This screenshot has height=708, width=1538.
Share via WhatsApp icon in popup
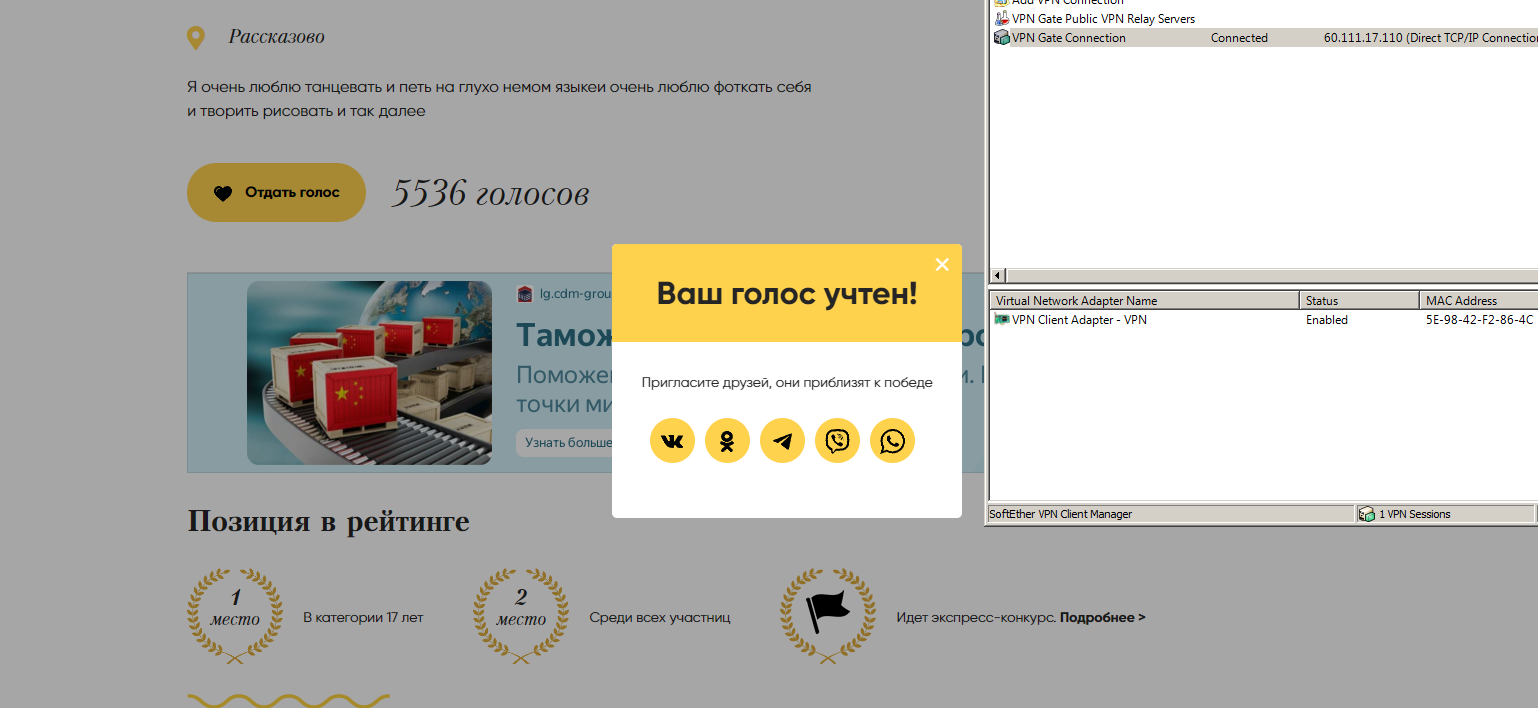[892, 441]
